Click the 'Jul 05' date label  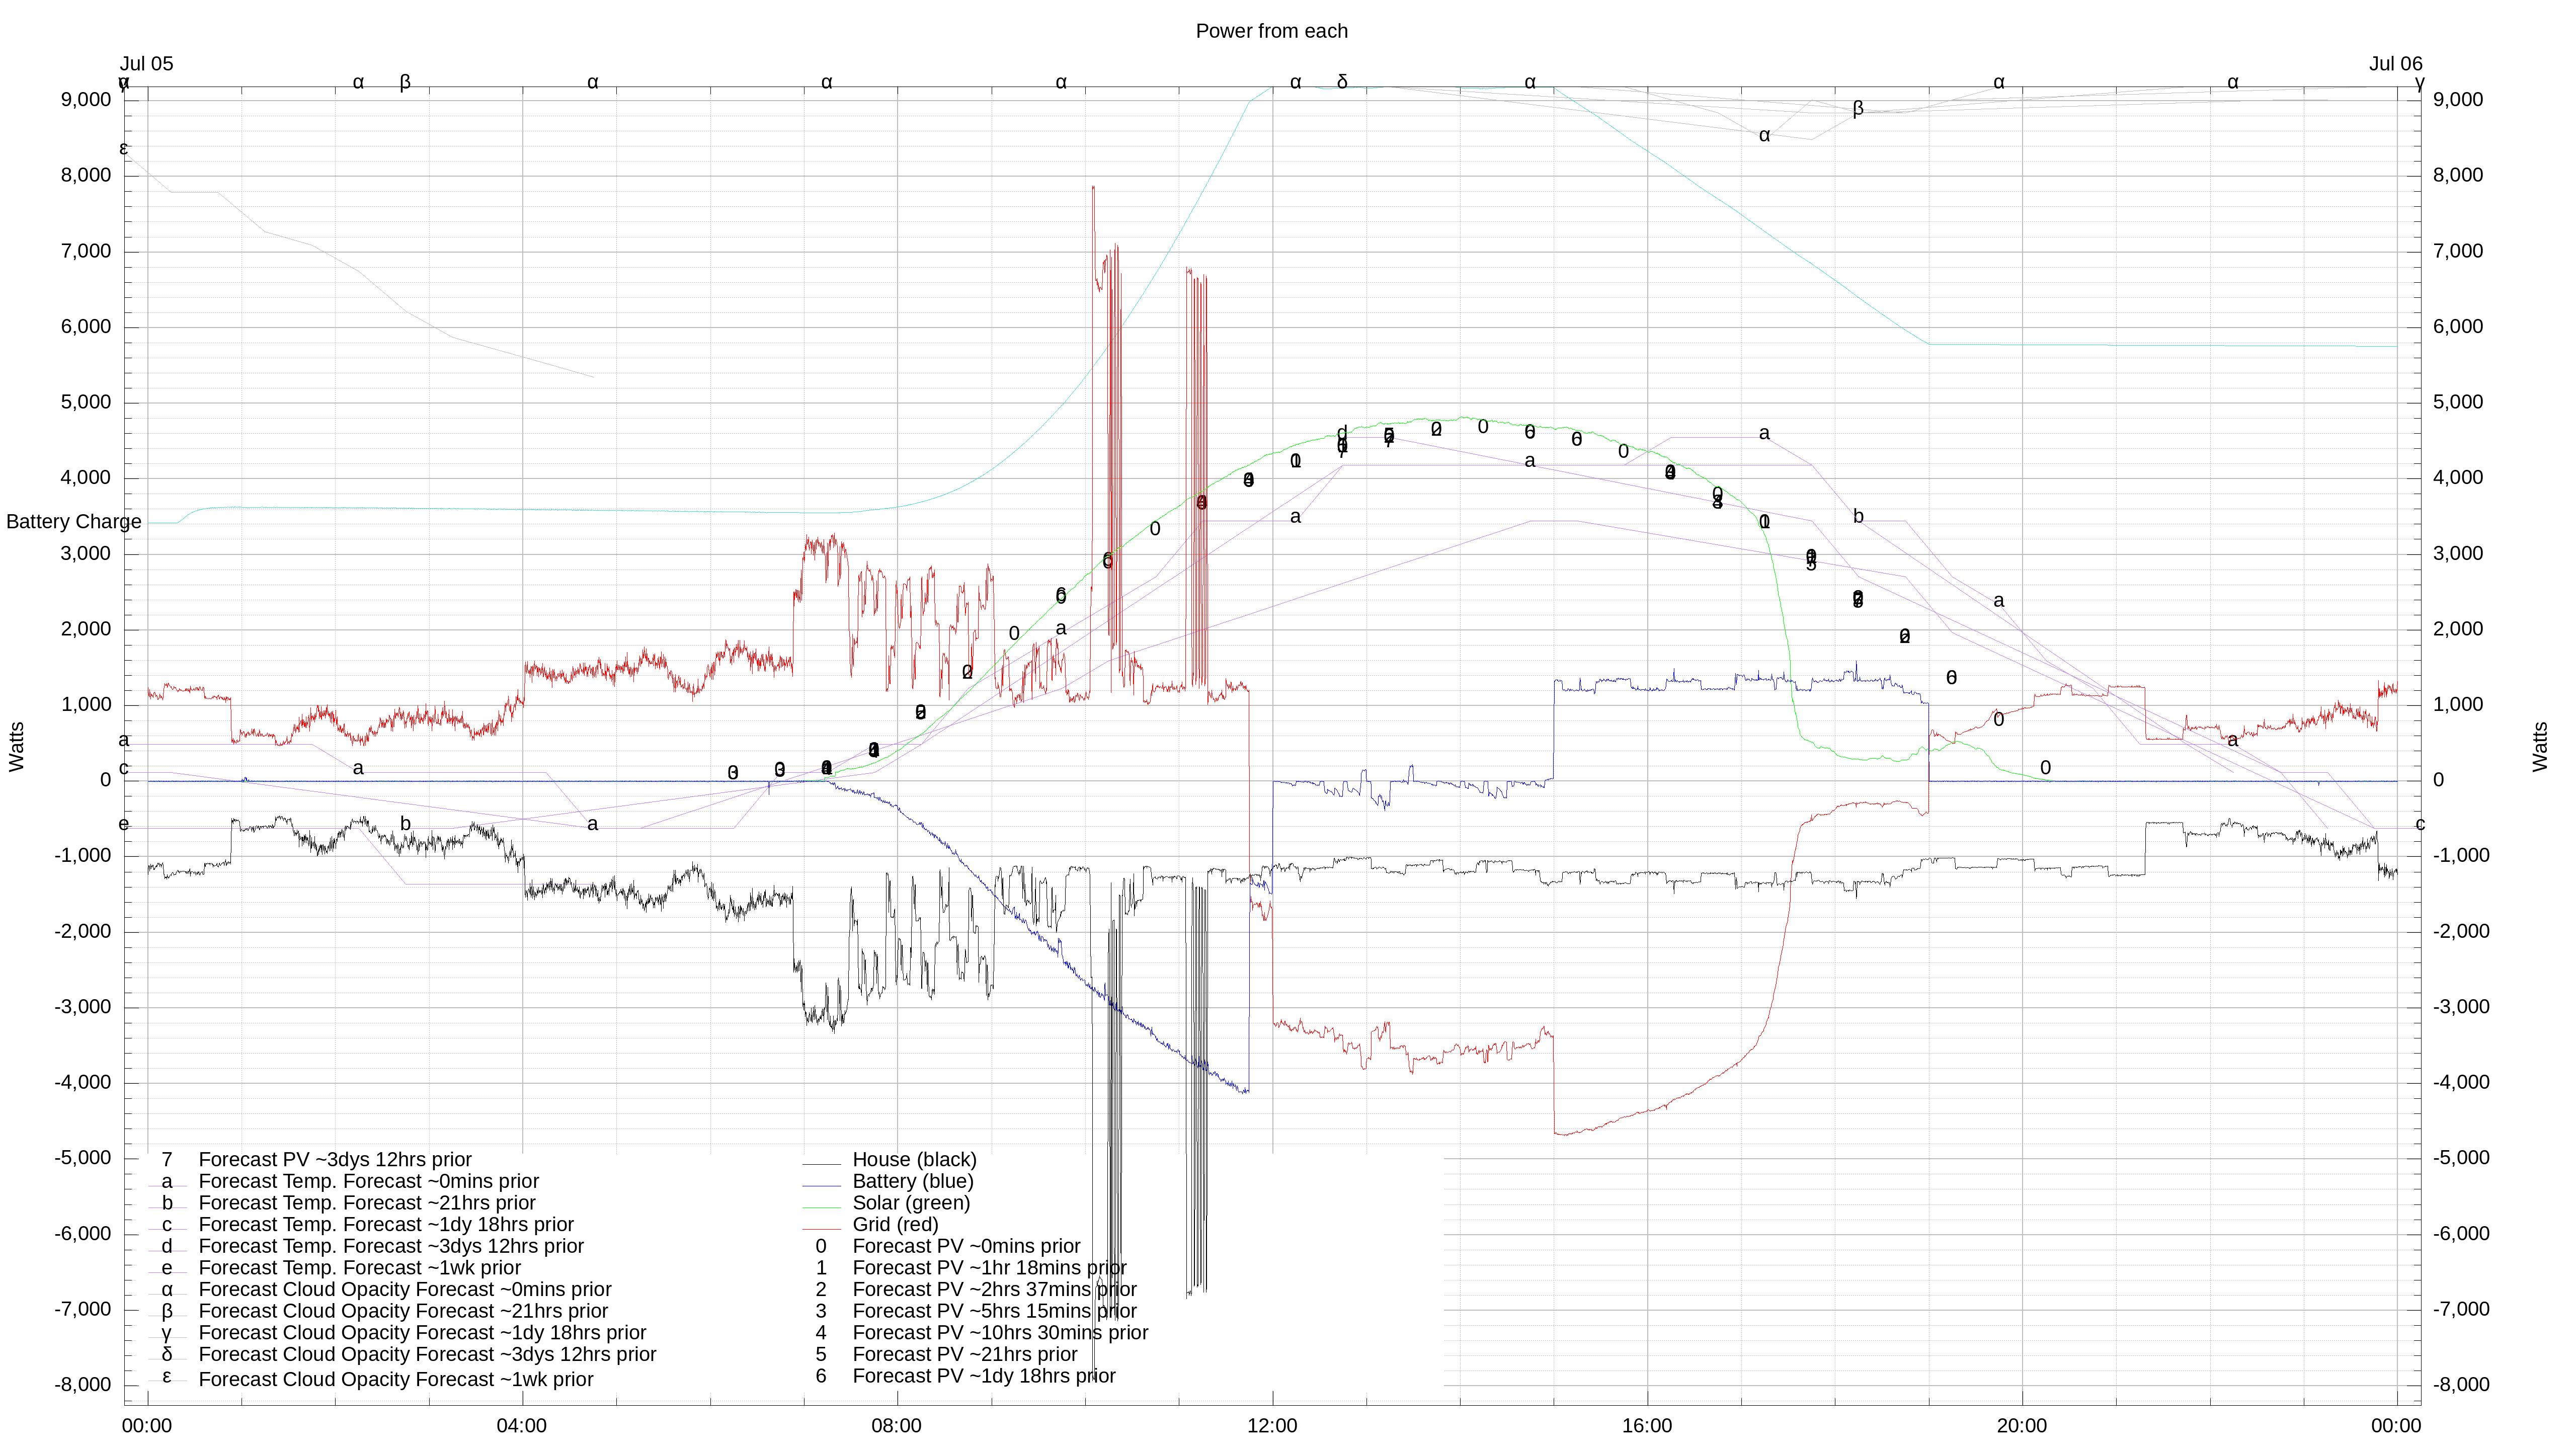147,64
